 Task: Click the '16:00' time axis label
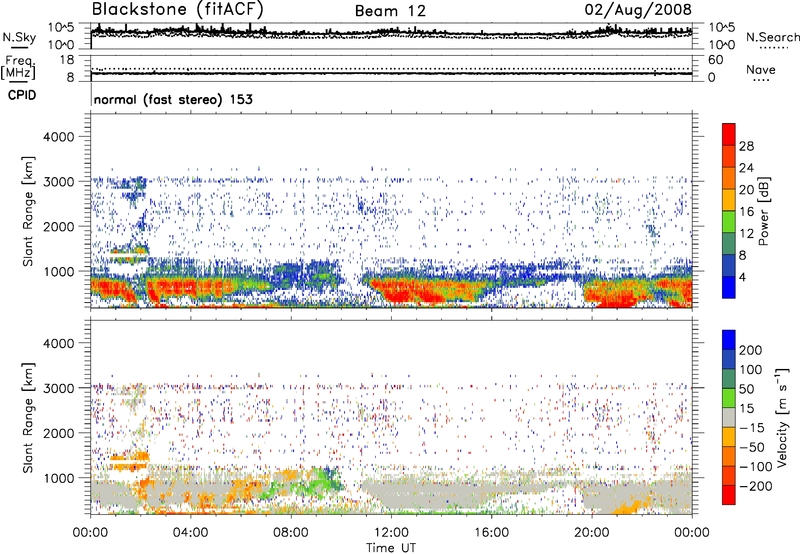pos(492,533)
